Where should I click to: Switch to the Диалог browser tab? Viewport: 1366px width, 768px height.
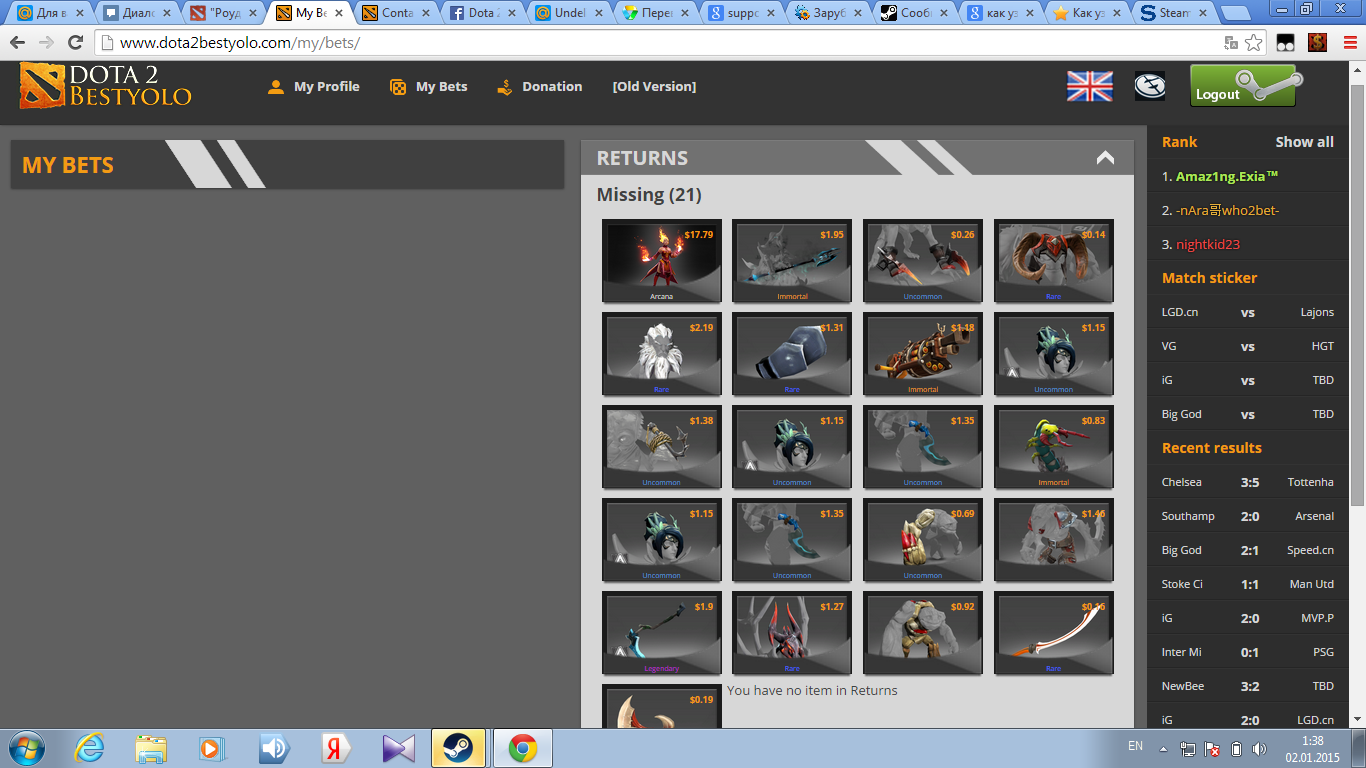click(x=138, y=14)
